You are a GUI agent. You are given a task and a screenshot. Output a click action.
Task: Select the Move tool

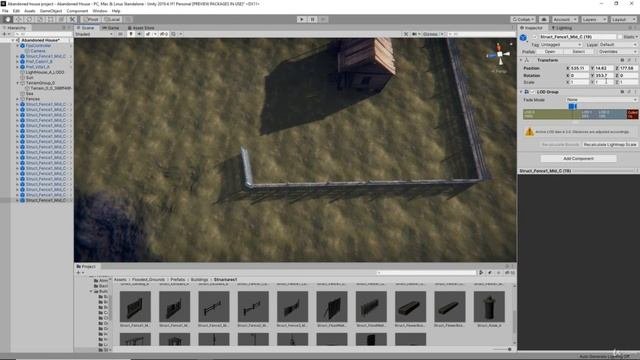click(x=18, y=19)
